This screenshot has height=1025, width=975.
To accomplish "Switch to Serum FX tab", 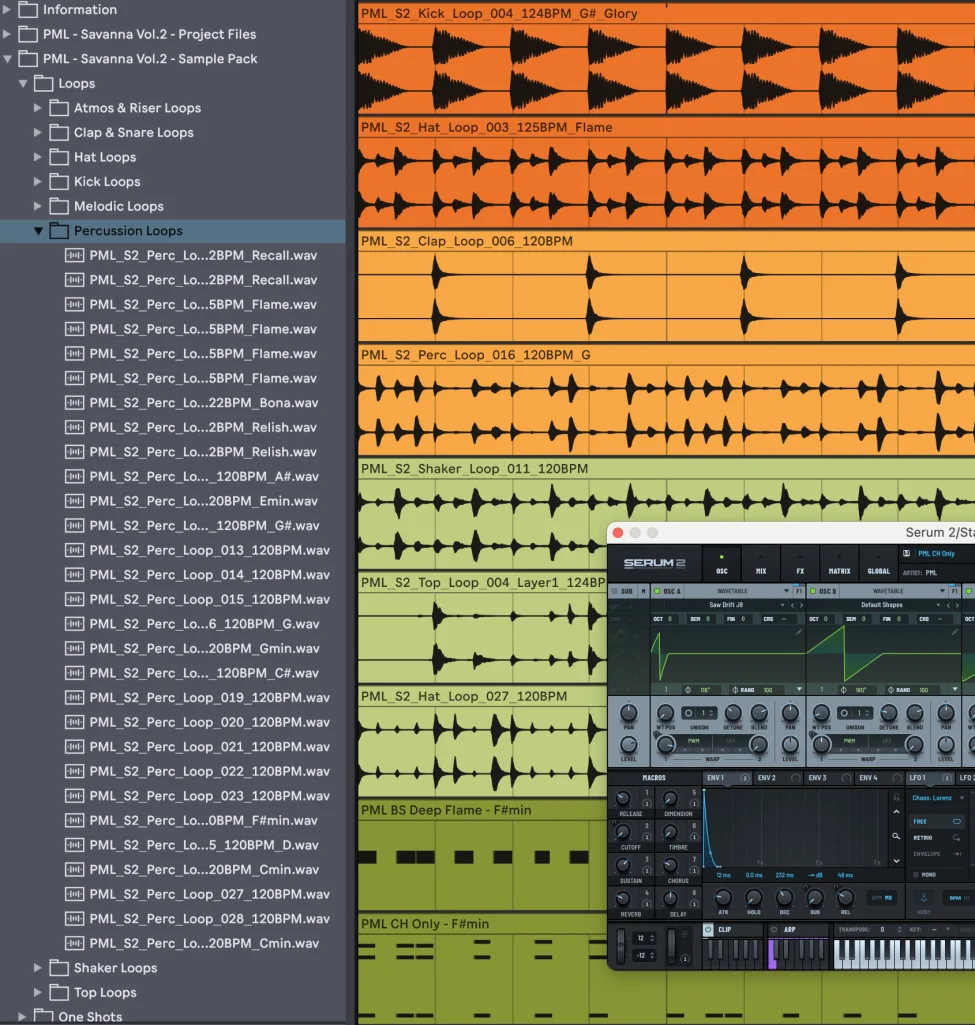I will [800, 565].
